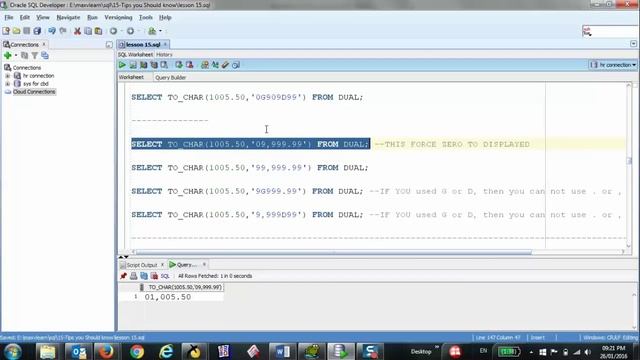Screen dimensions: 640x360
Task: Close the Query Result tab
Action: [204, 265]
